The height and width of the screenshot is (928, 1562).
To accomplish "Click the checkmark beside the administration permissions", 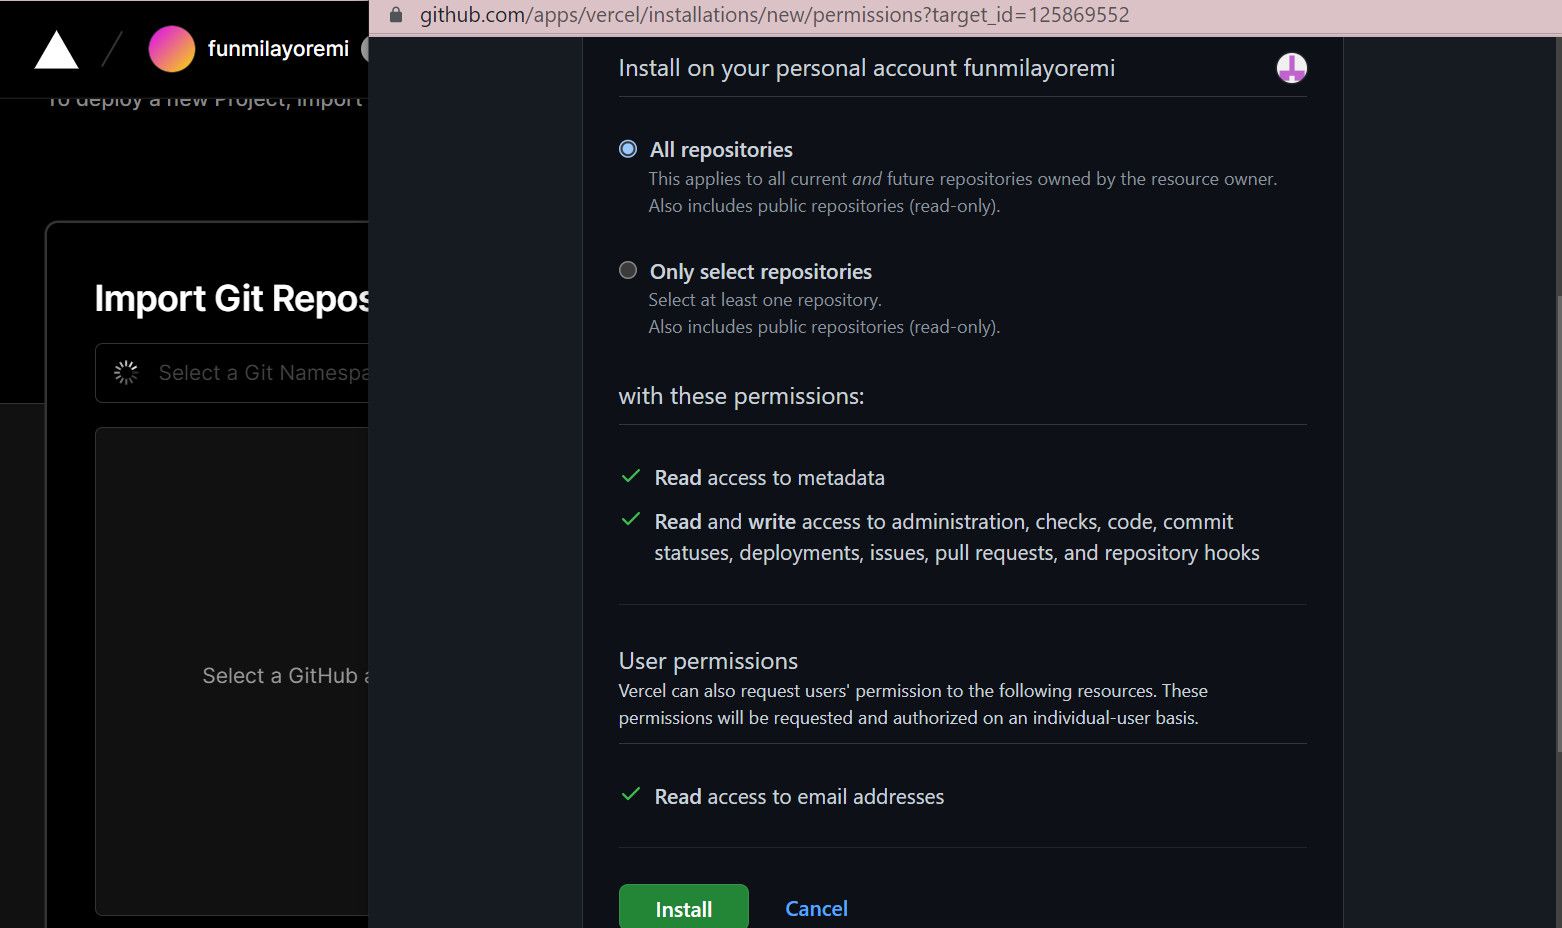I will tap(630, 519).
